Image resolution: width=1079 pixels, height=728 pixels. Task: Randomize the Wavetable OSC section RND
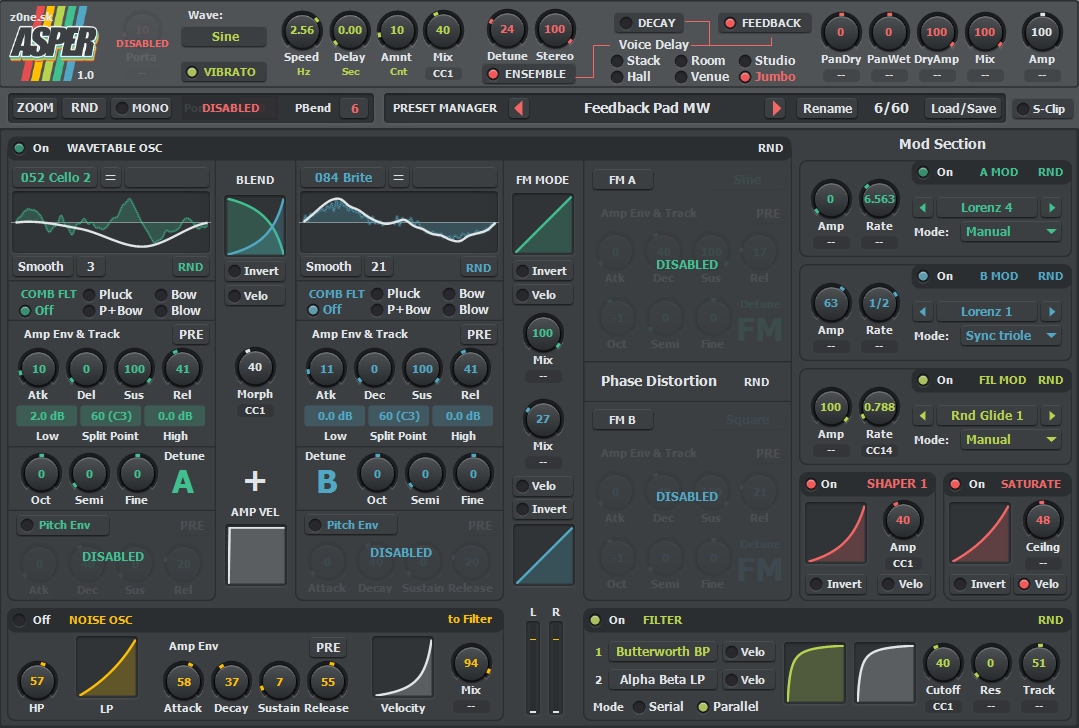[771, 148]
